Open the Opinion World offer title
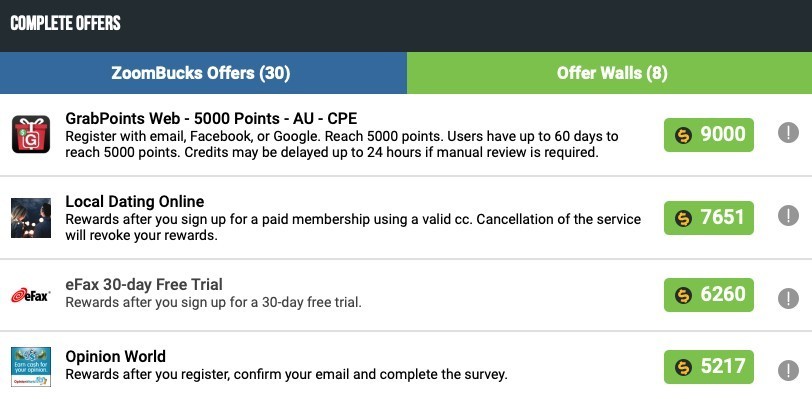This screenshot has width=812, height=399. 115,357
